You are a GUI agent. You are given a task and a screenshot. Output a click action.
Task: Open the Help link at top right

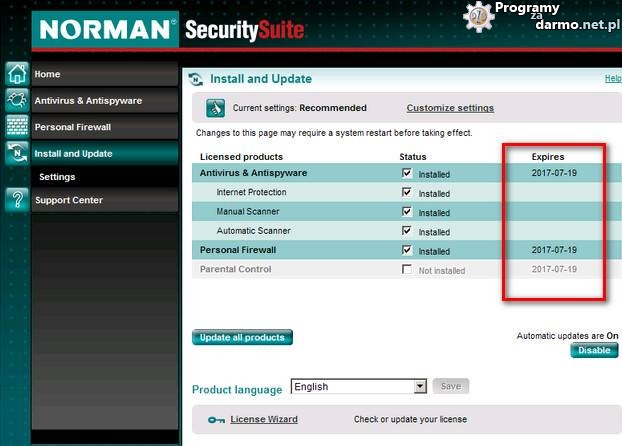click(612, 78)
